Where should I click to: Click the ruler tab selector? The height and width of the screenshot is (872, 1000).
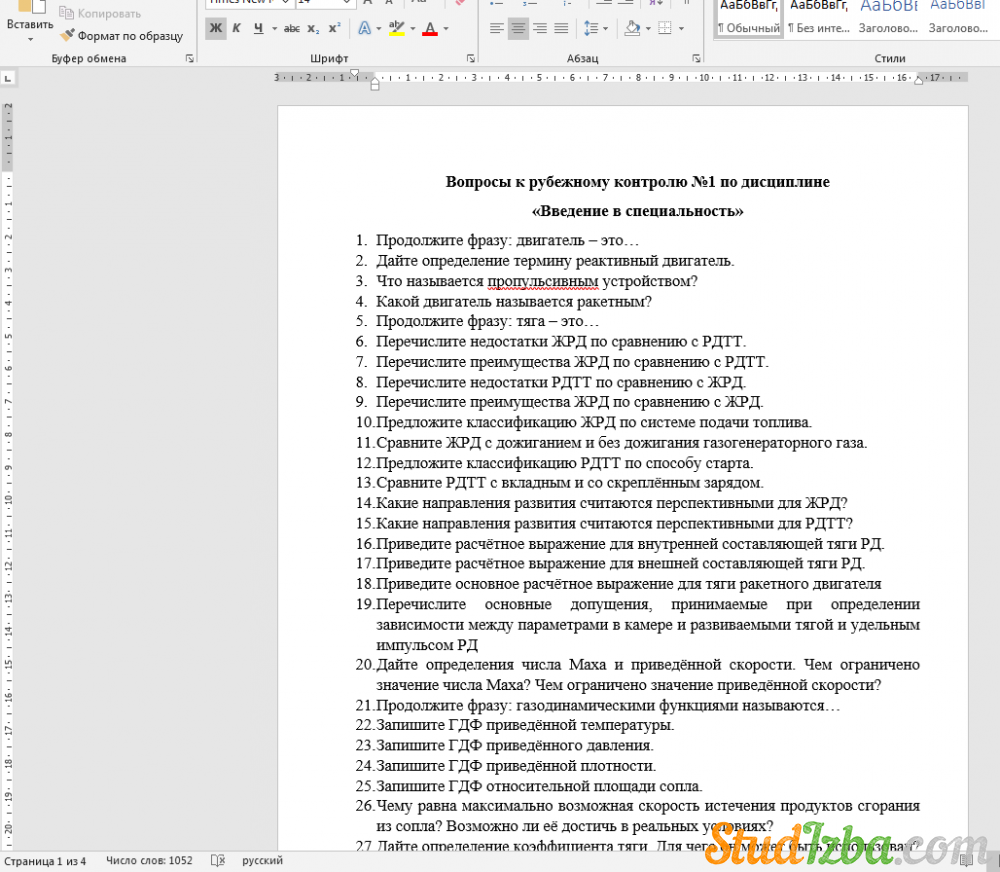[8, 78]
